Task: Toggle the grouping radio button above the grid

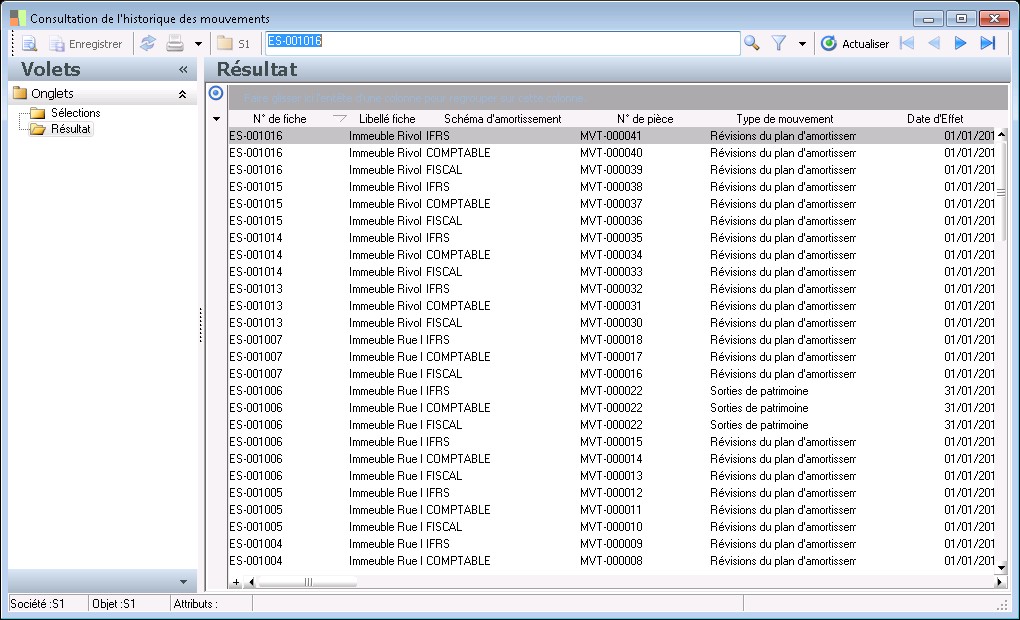Action: 215,93
